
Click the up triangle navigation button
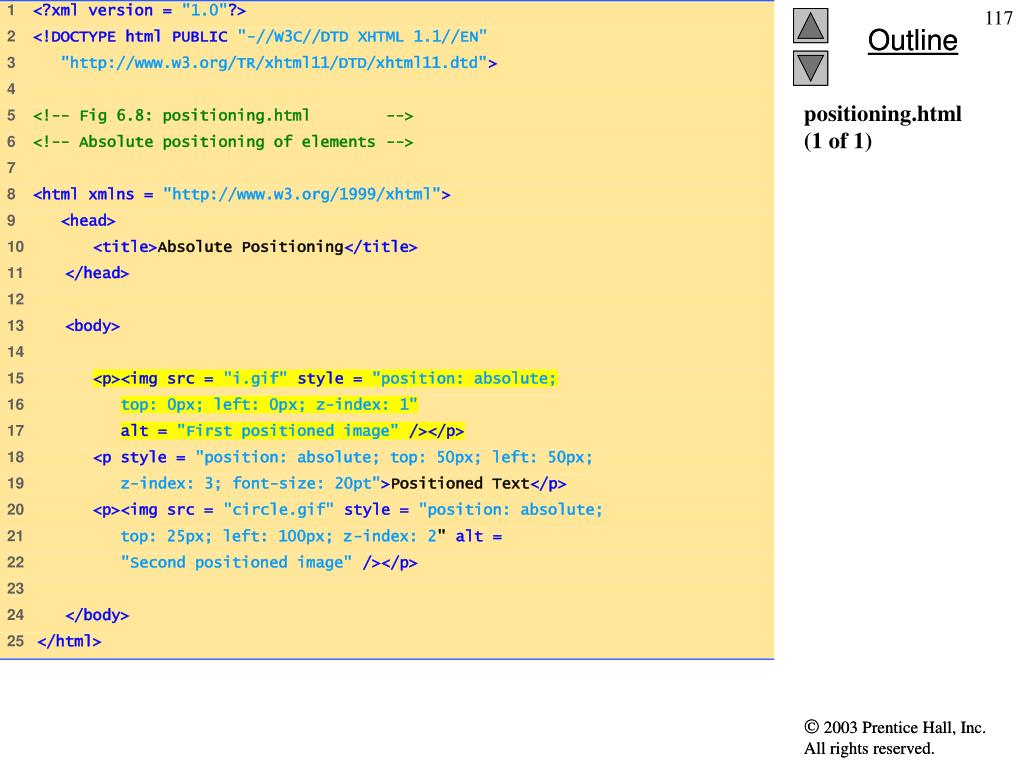[x=810, y=26]
